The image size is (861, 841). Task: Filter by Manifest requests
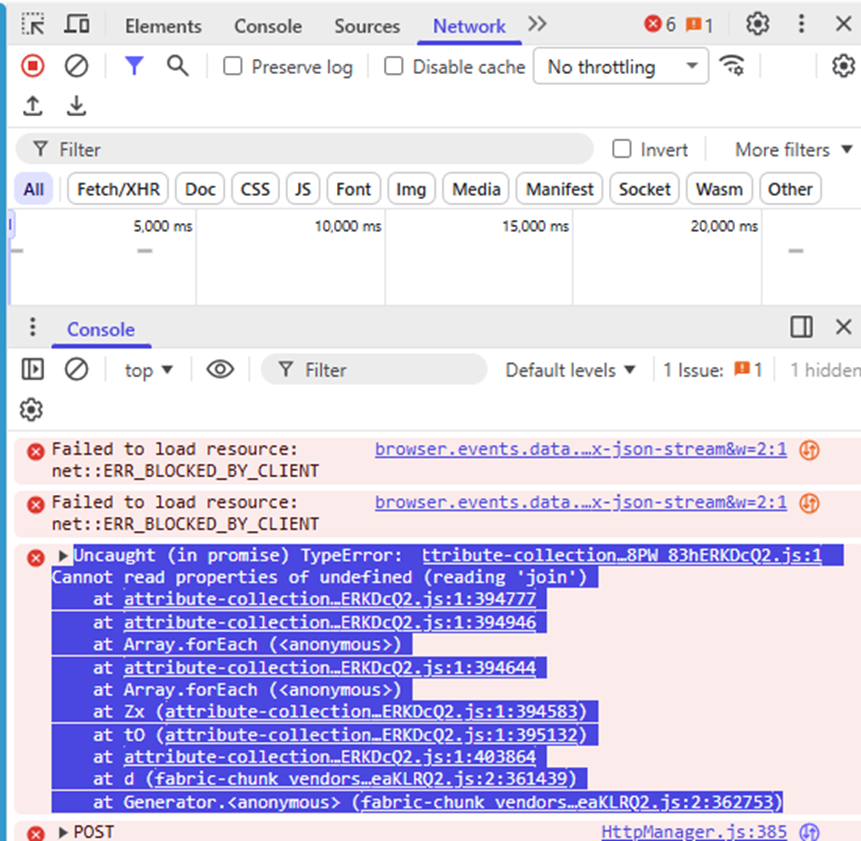coord(560,189)
